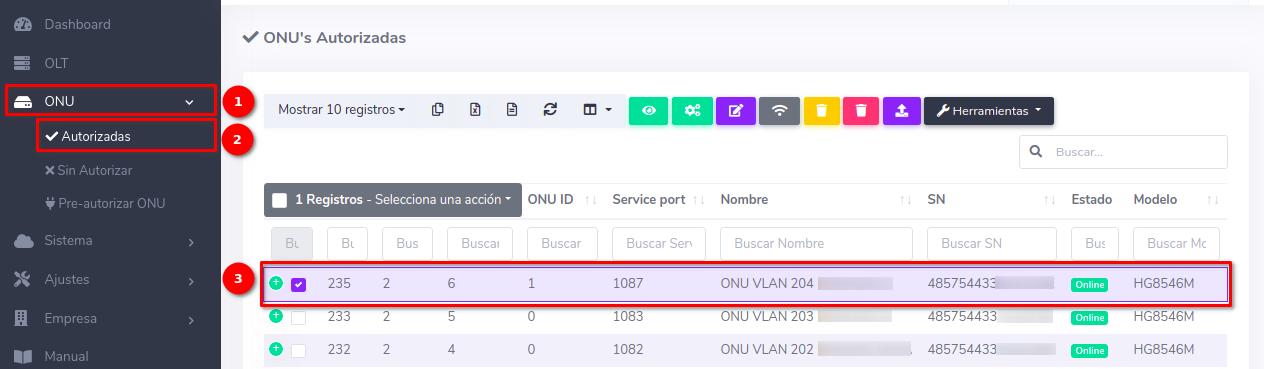Click the green eye view button
The image size is (1264, 369).
(648, 111)
